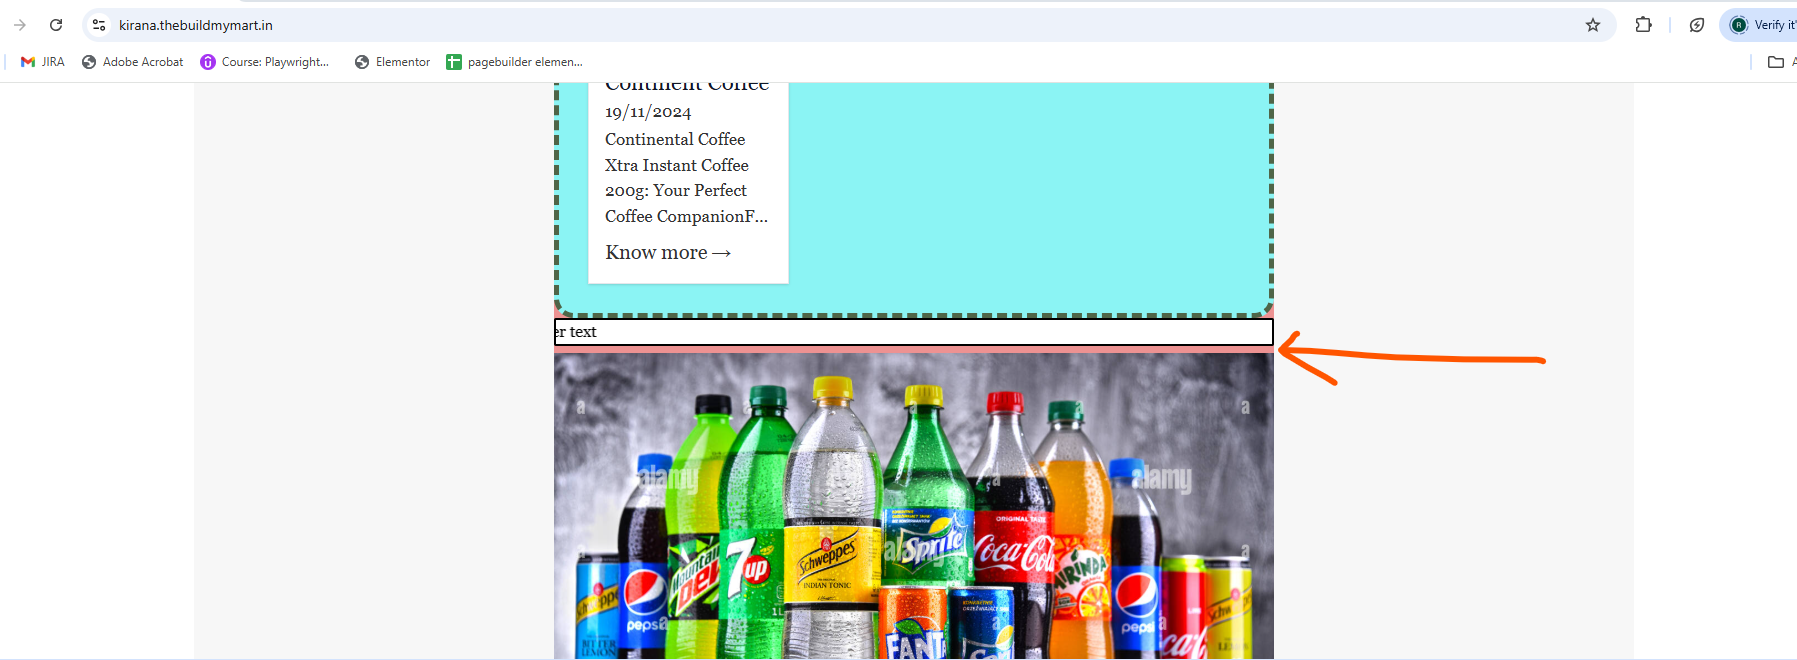This screenshot has width=1797, height=660.
Task: Open the Extensions puzzle icon
Action: click(1643, 25)
